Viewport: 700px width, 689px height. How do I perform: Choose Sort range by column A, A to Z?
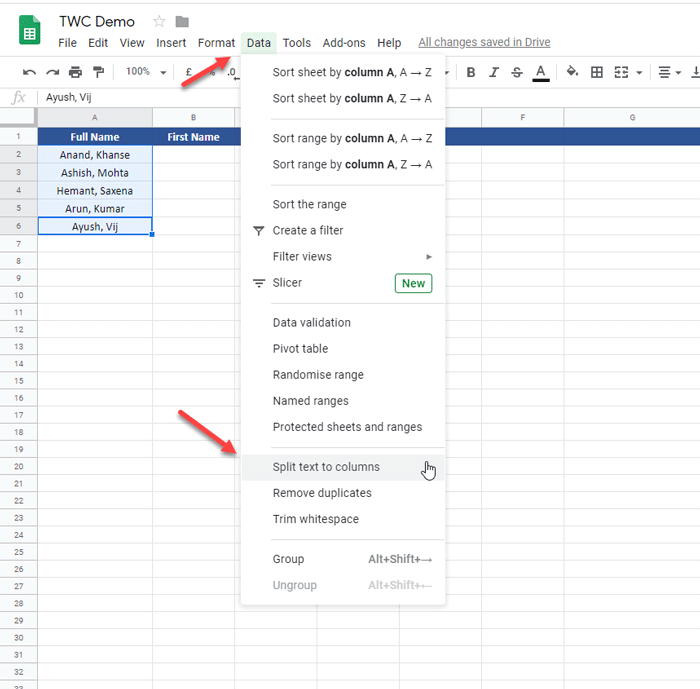pos(343,138)
